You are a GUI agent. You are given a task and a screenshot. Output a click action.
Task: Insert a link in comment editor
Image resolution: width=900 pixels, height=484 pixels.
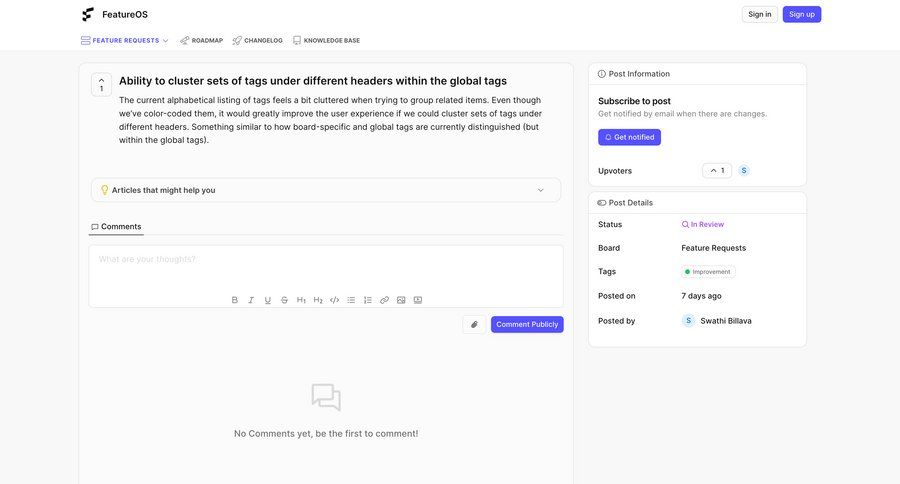pyautogui.click(x=385, y=300)
